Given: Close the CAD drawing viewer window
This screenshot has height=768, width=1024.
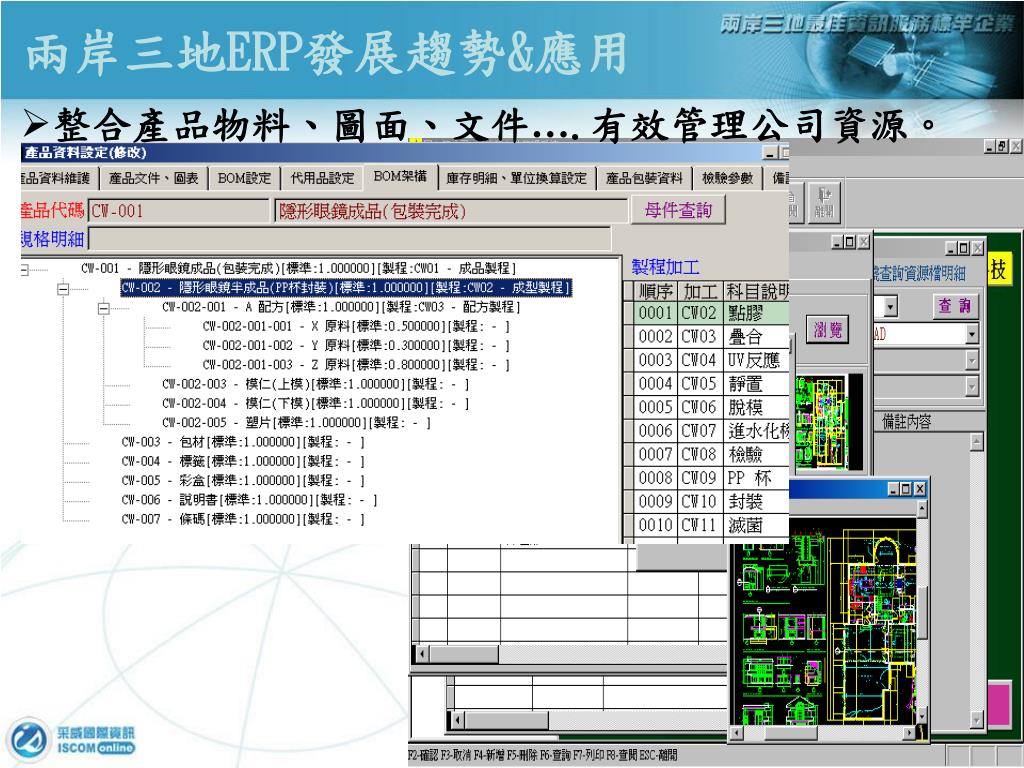Looking at the screenshot, I should point(920,488).
